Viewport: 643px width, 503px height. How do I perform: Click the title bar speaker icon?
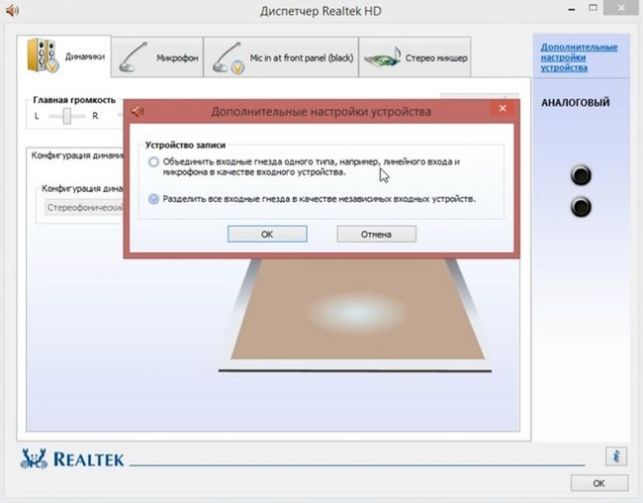(13, 10)
